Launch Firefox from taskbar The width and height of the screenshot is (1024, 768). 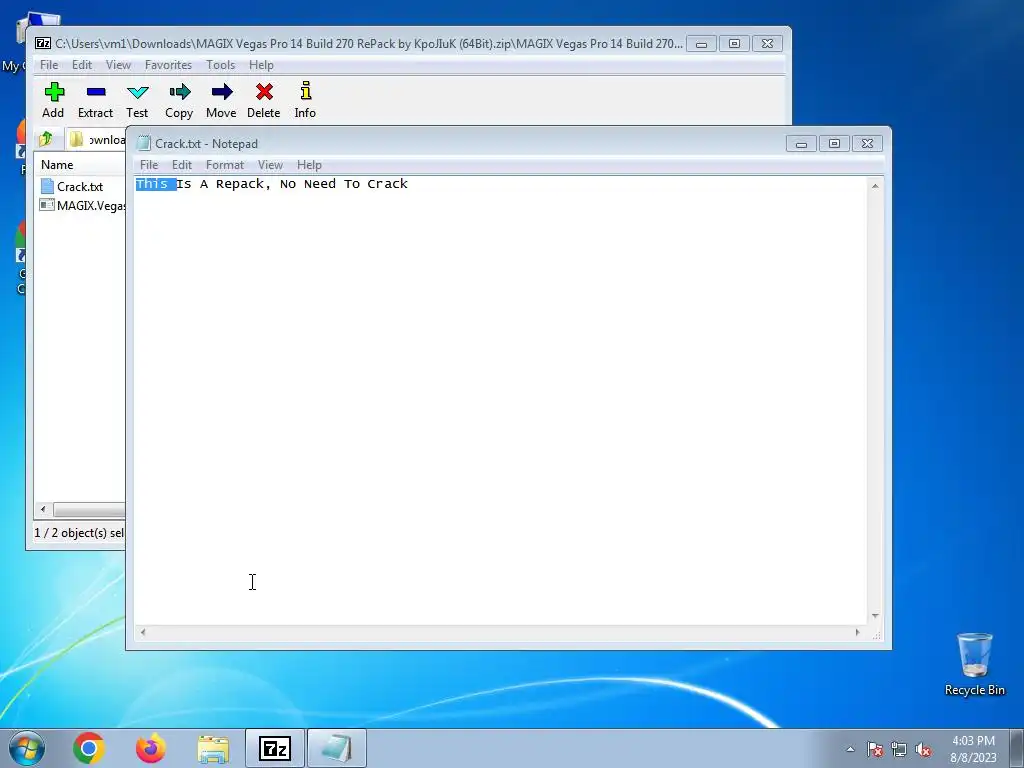(151, 748)
